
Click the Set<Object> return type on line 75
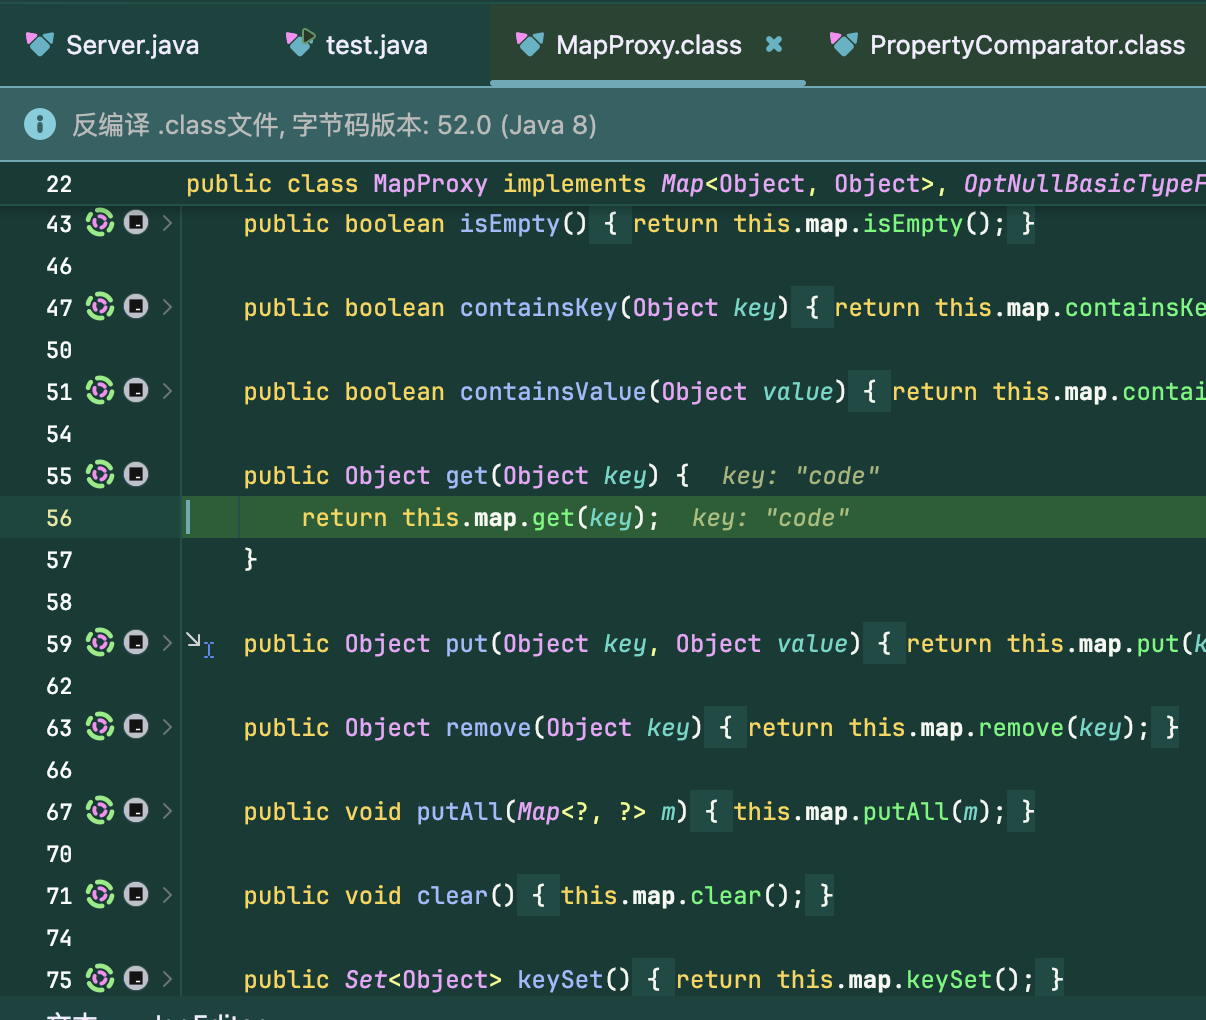[423, 979]
